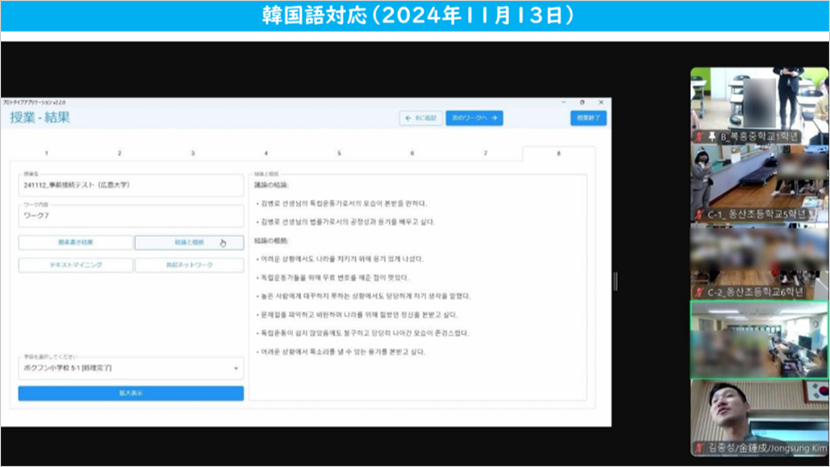Click the back button with left arrow

pos(421,118)
